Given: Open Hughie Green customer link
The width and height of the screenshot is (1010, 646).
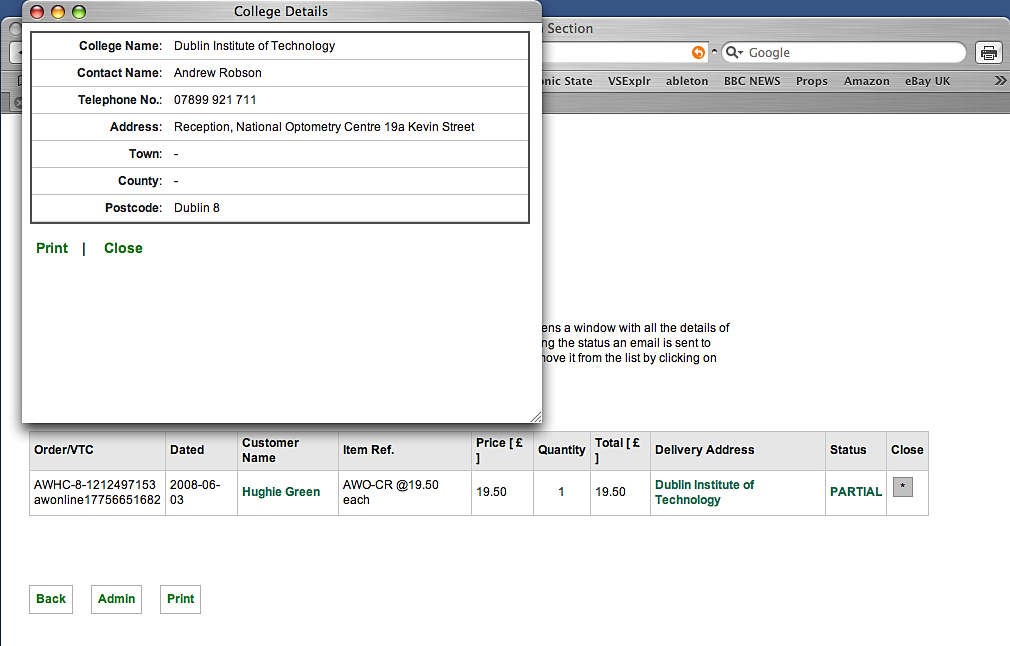Looking at the screenshot, I should coord(281,492).
